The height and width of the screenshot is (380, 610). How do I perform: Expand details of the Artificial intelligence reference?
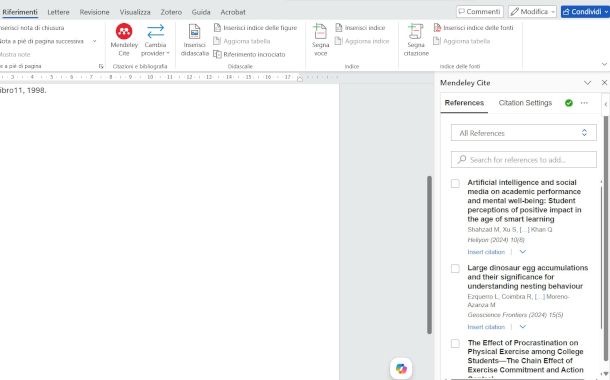tap(523, 252)
